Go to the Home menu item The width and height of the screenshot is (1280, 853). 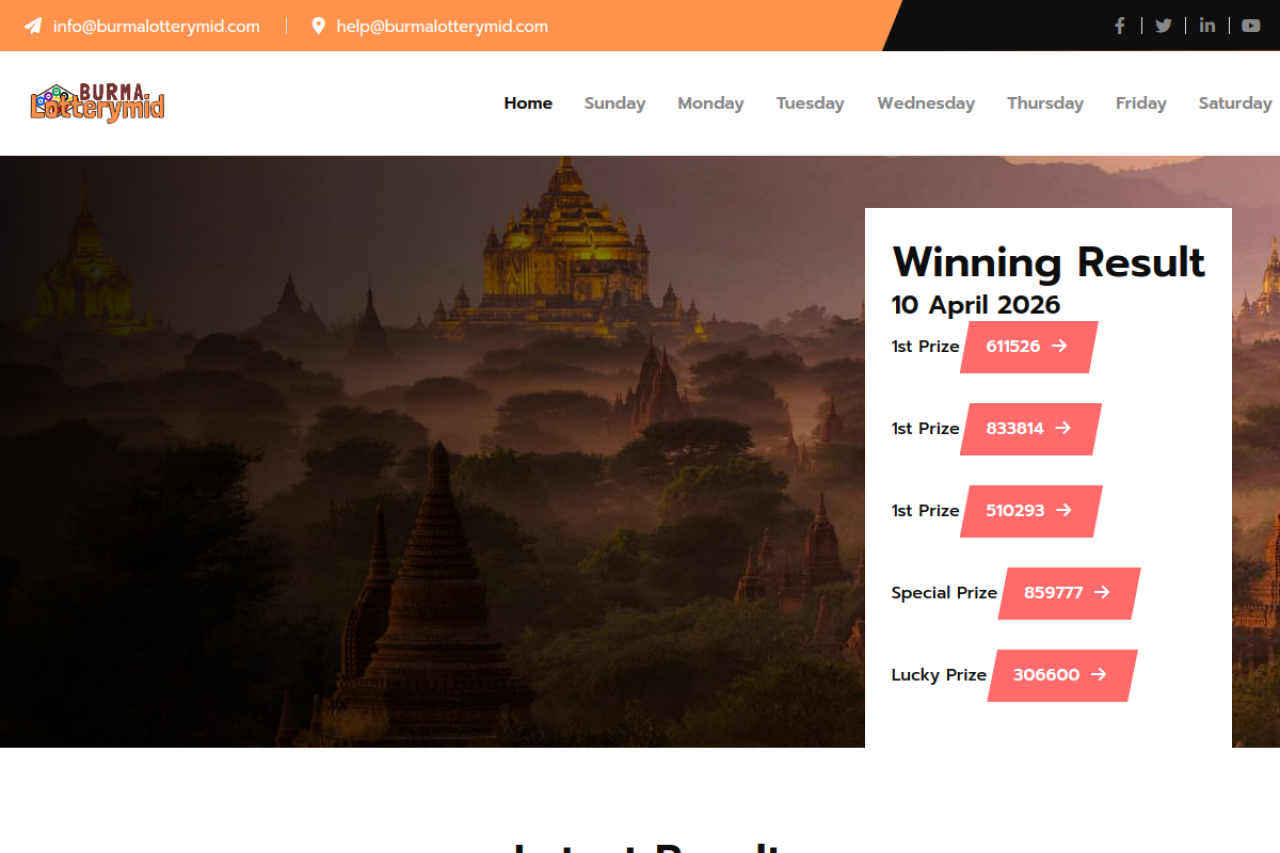(528, 103)
